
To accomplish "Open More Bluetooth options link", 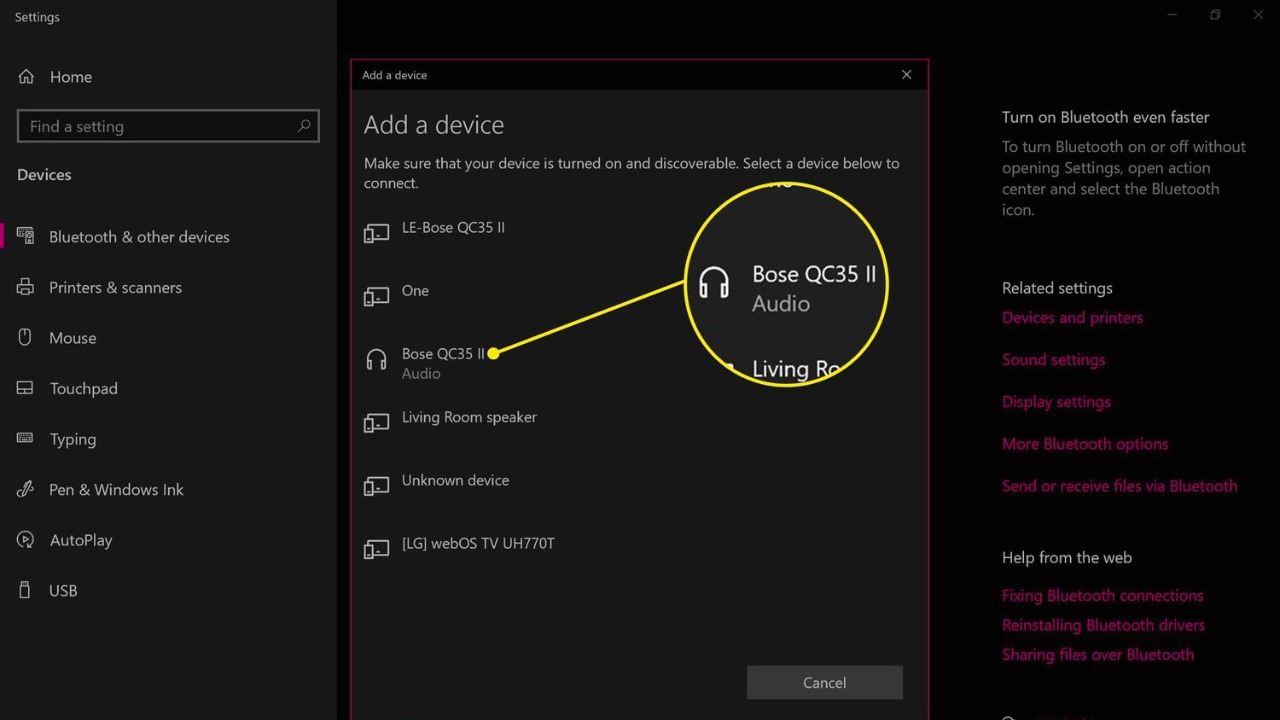I will click(1085, 444).
